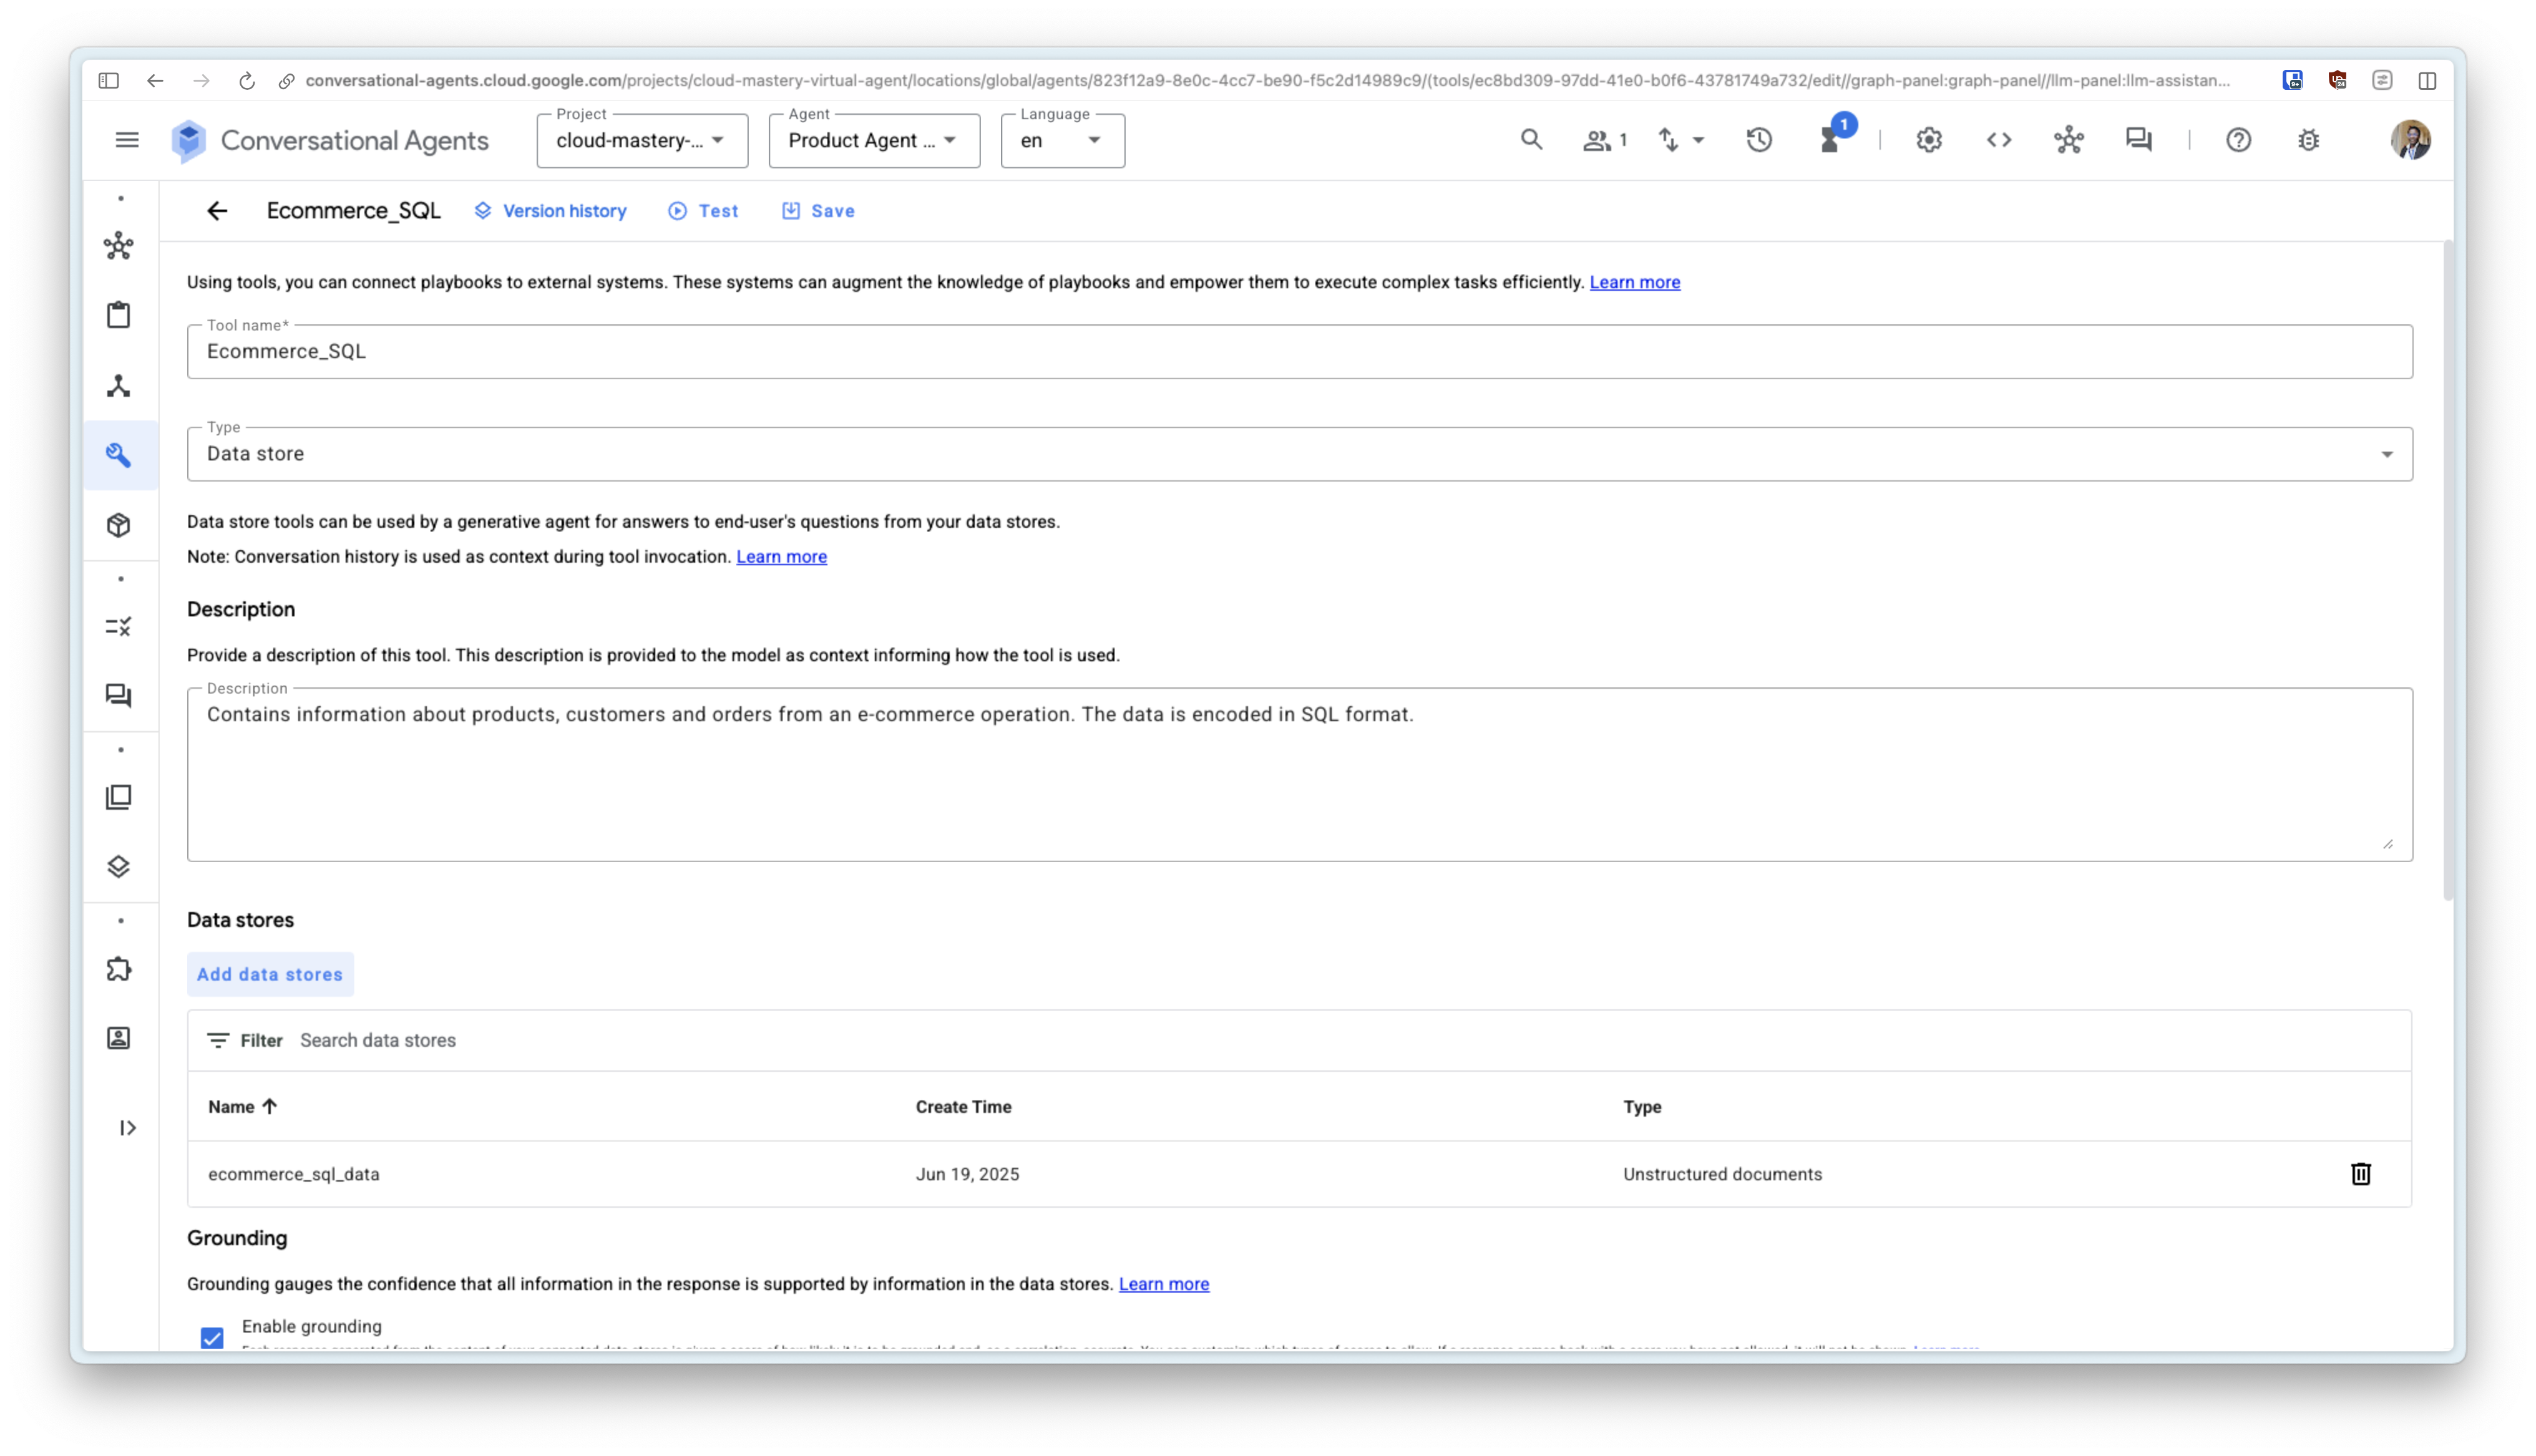
Task: Expand the Agent dropdown selector
Action: click(873, 141)
